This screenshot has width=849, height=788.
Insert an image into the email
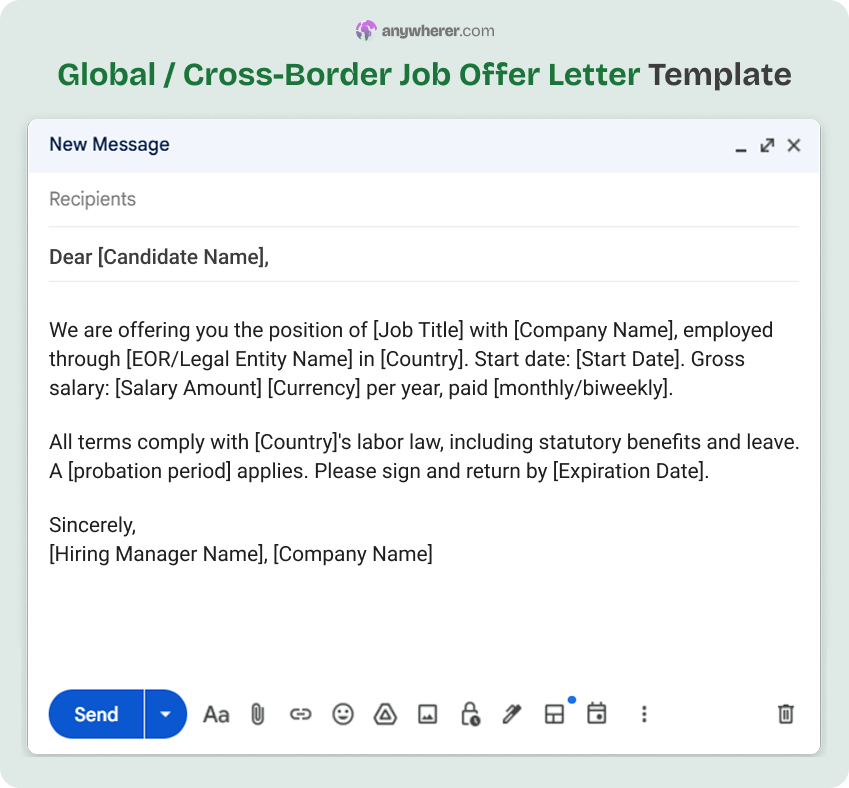(427, 714)
